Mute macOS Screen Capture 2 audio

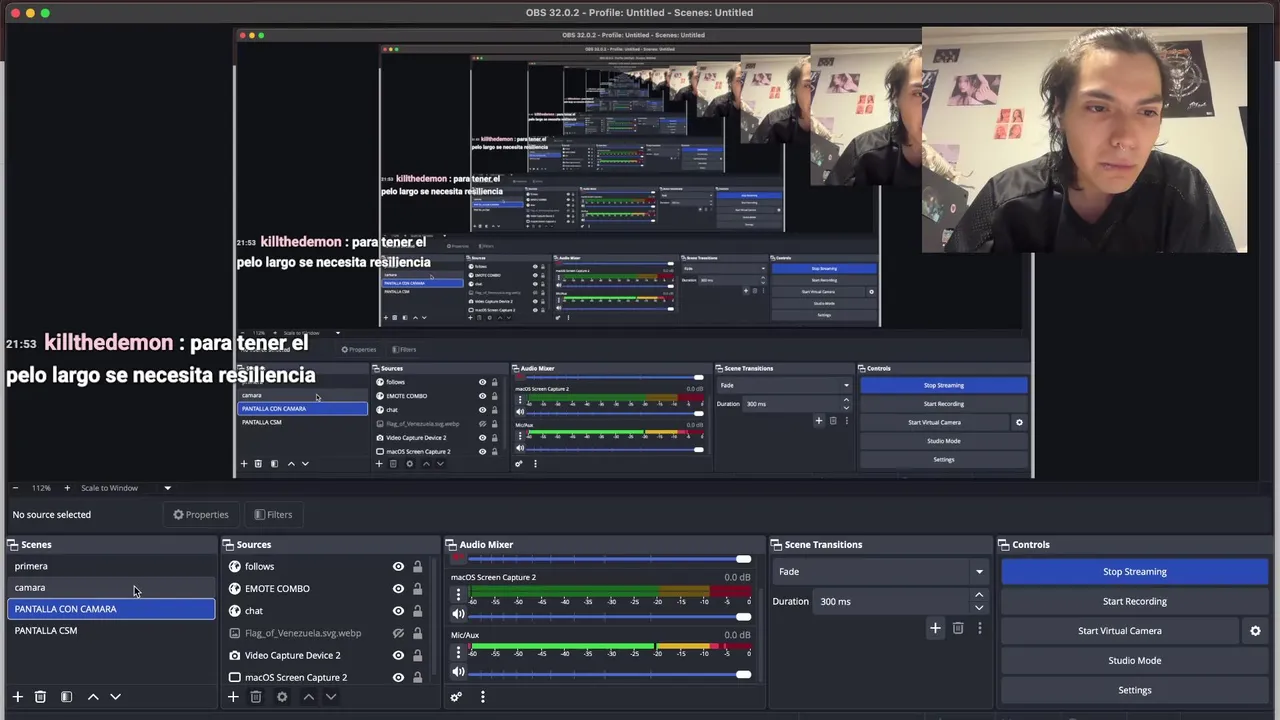(458, 615)
